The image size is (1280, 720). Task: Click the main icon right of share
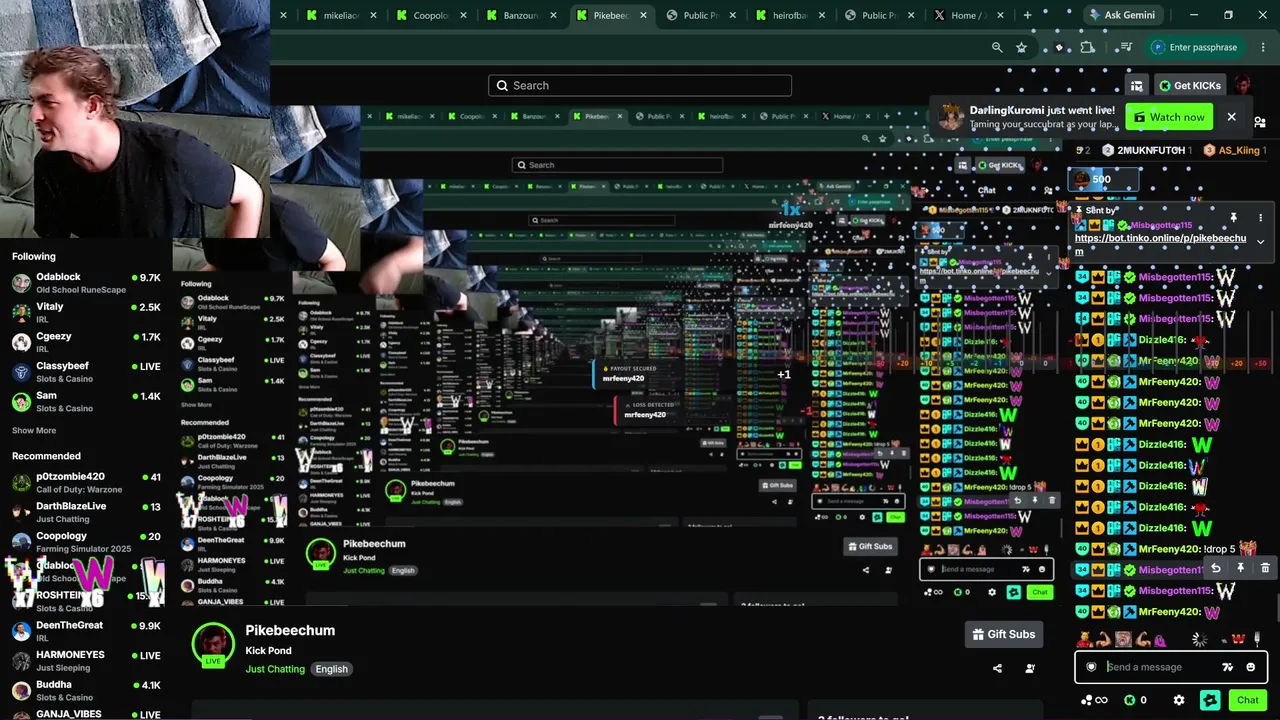point(1030,668)
